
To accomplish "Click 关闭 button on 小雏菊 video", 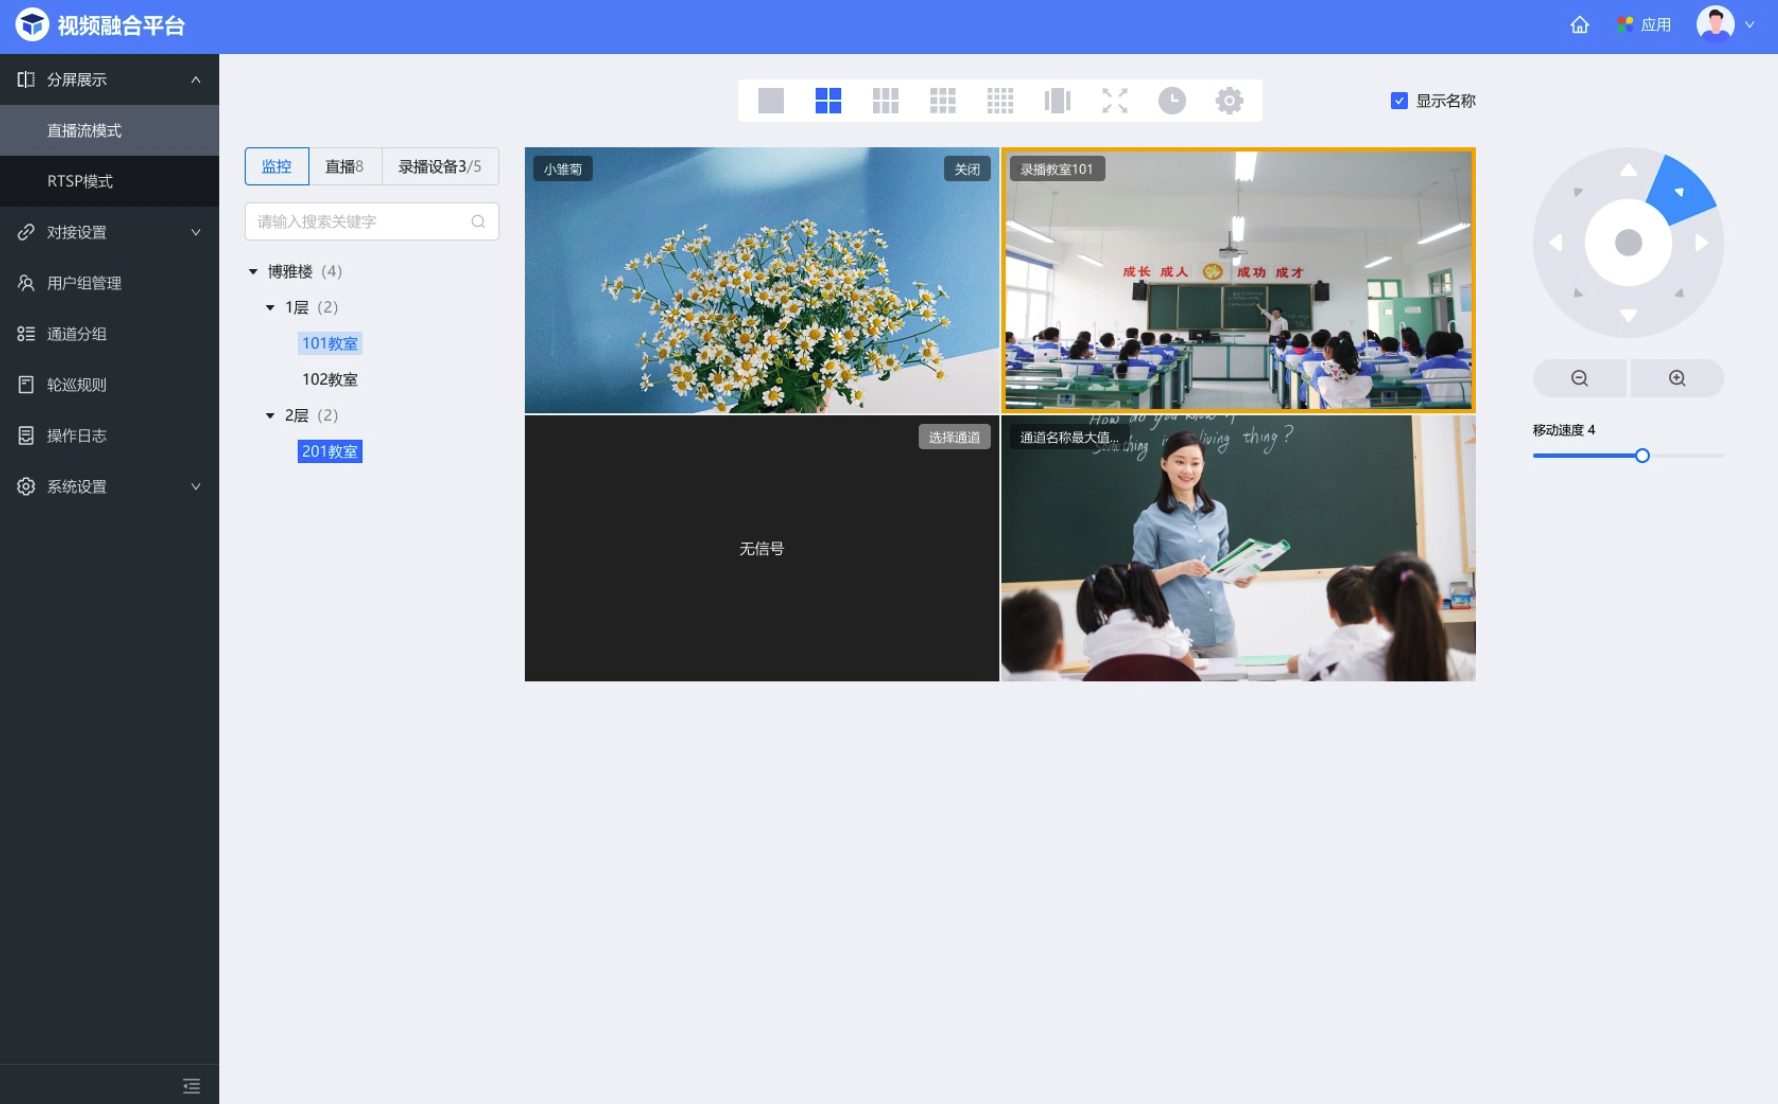I will click(x=966, y=169).
